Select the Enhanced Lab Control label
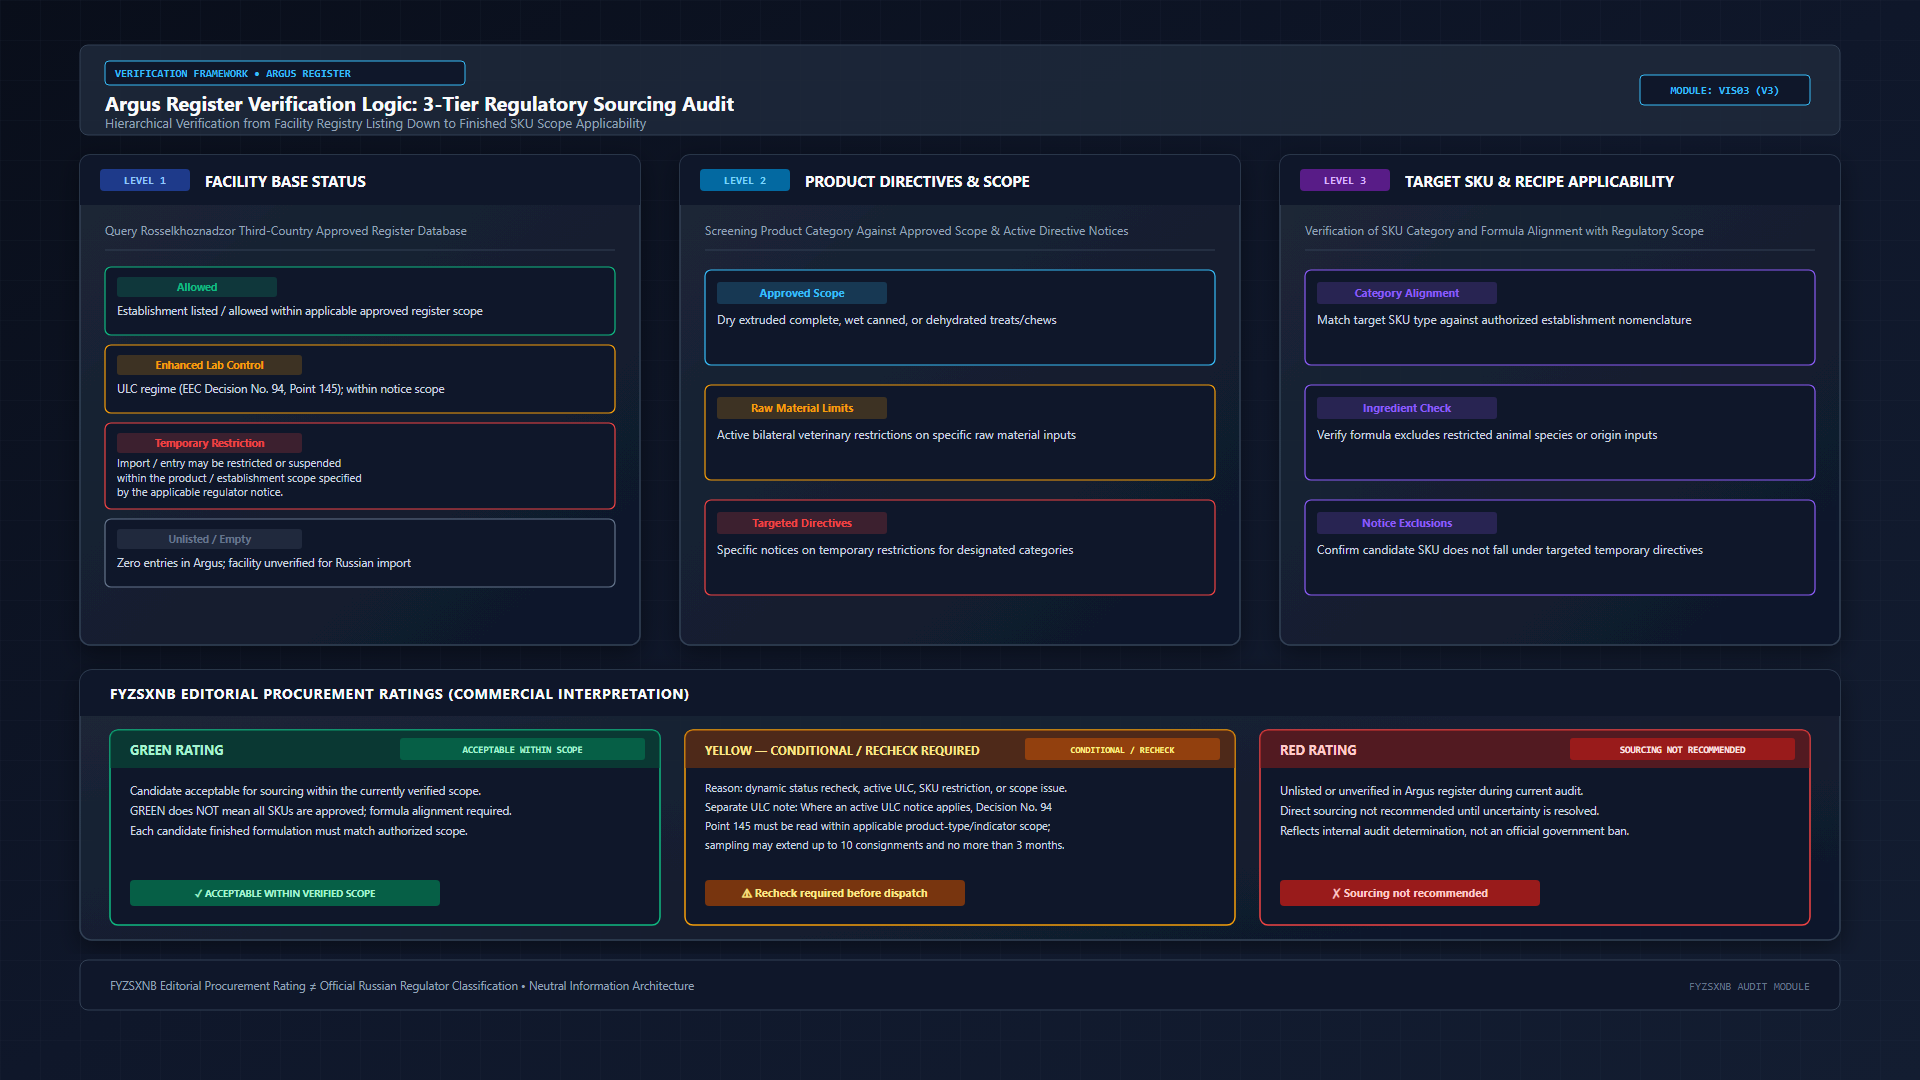The height and width of the screenshot is (1080, 1920). point(209,365)
